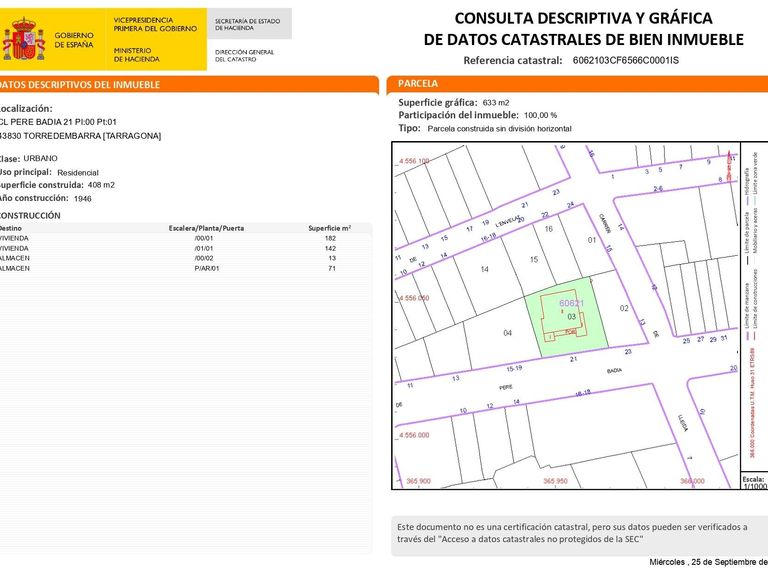Click surface value '142' in table

coord(330,248)
